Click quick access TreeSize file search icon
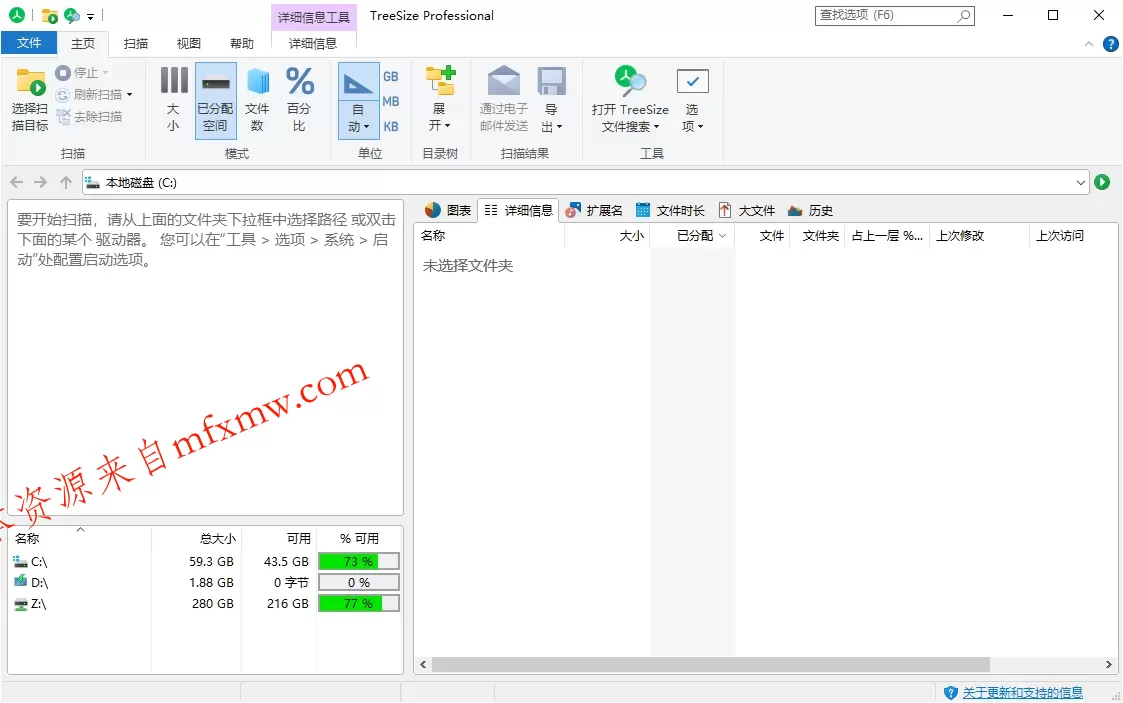 tap(72, 15)
